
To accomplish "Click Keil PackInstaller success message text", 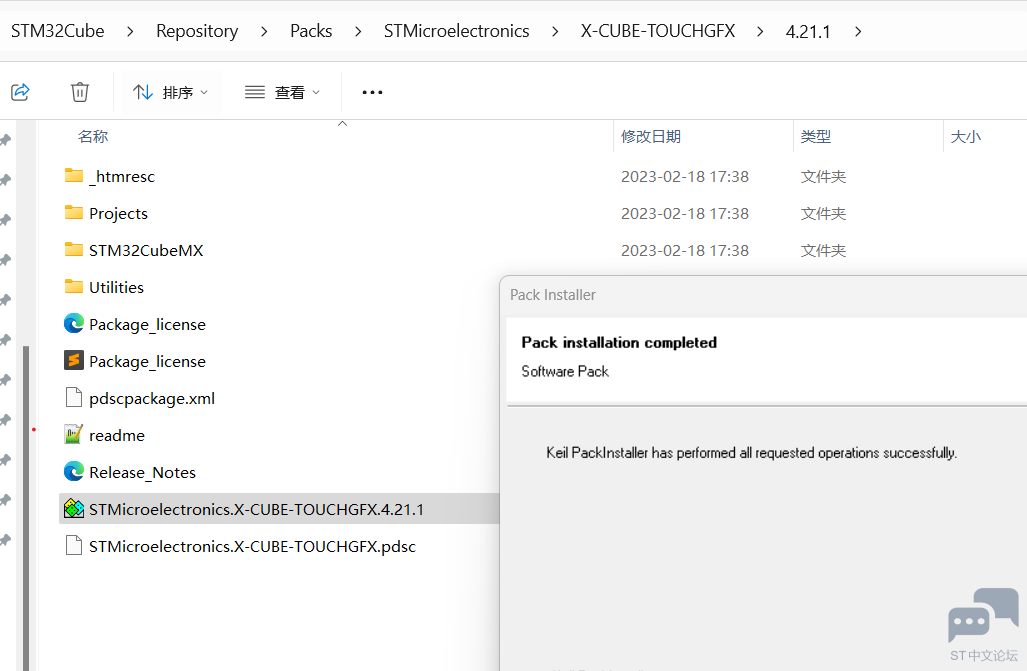I will coord(751,453).
